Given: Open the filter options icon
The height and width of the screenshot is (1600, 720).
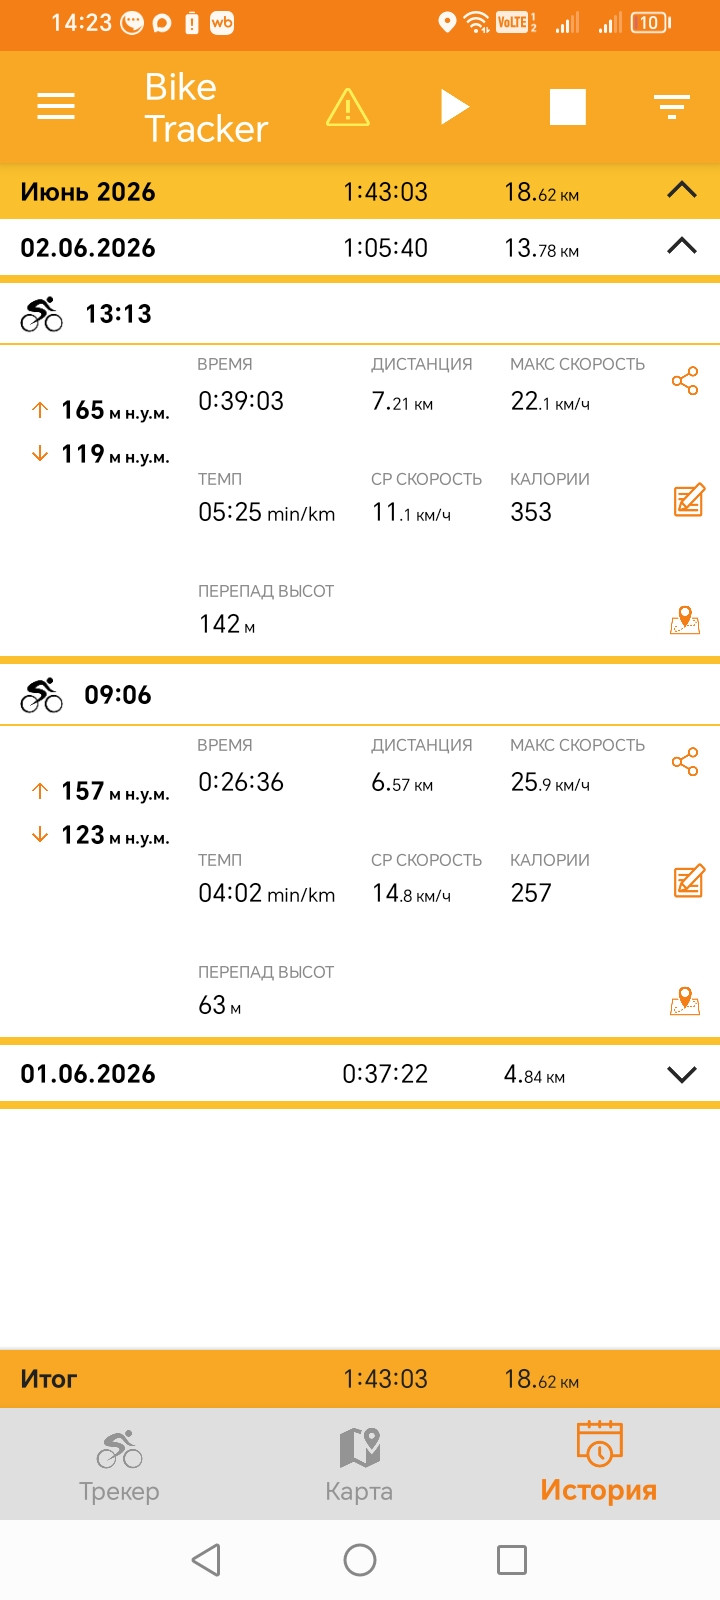Looking at the screenshot, I should coord(672,107).
